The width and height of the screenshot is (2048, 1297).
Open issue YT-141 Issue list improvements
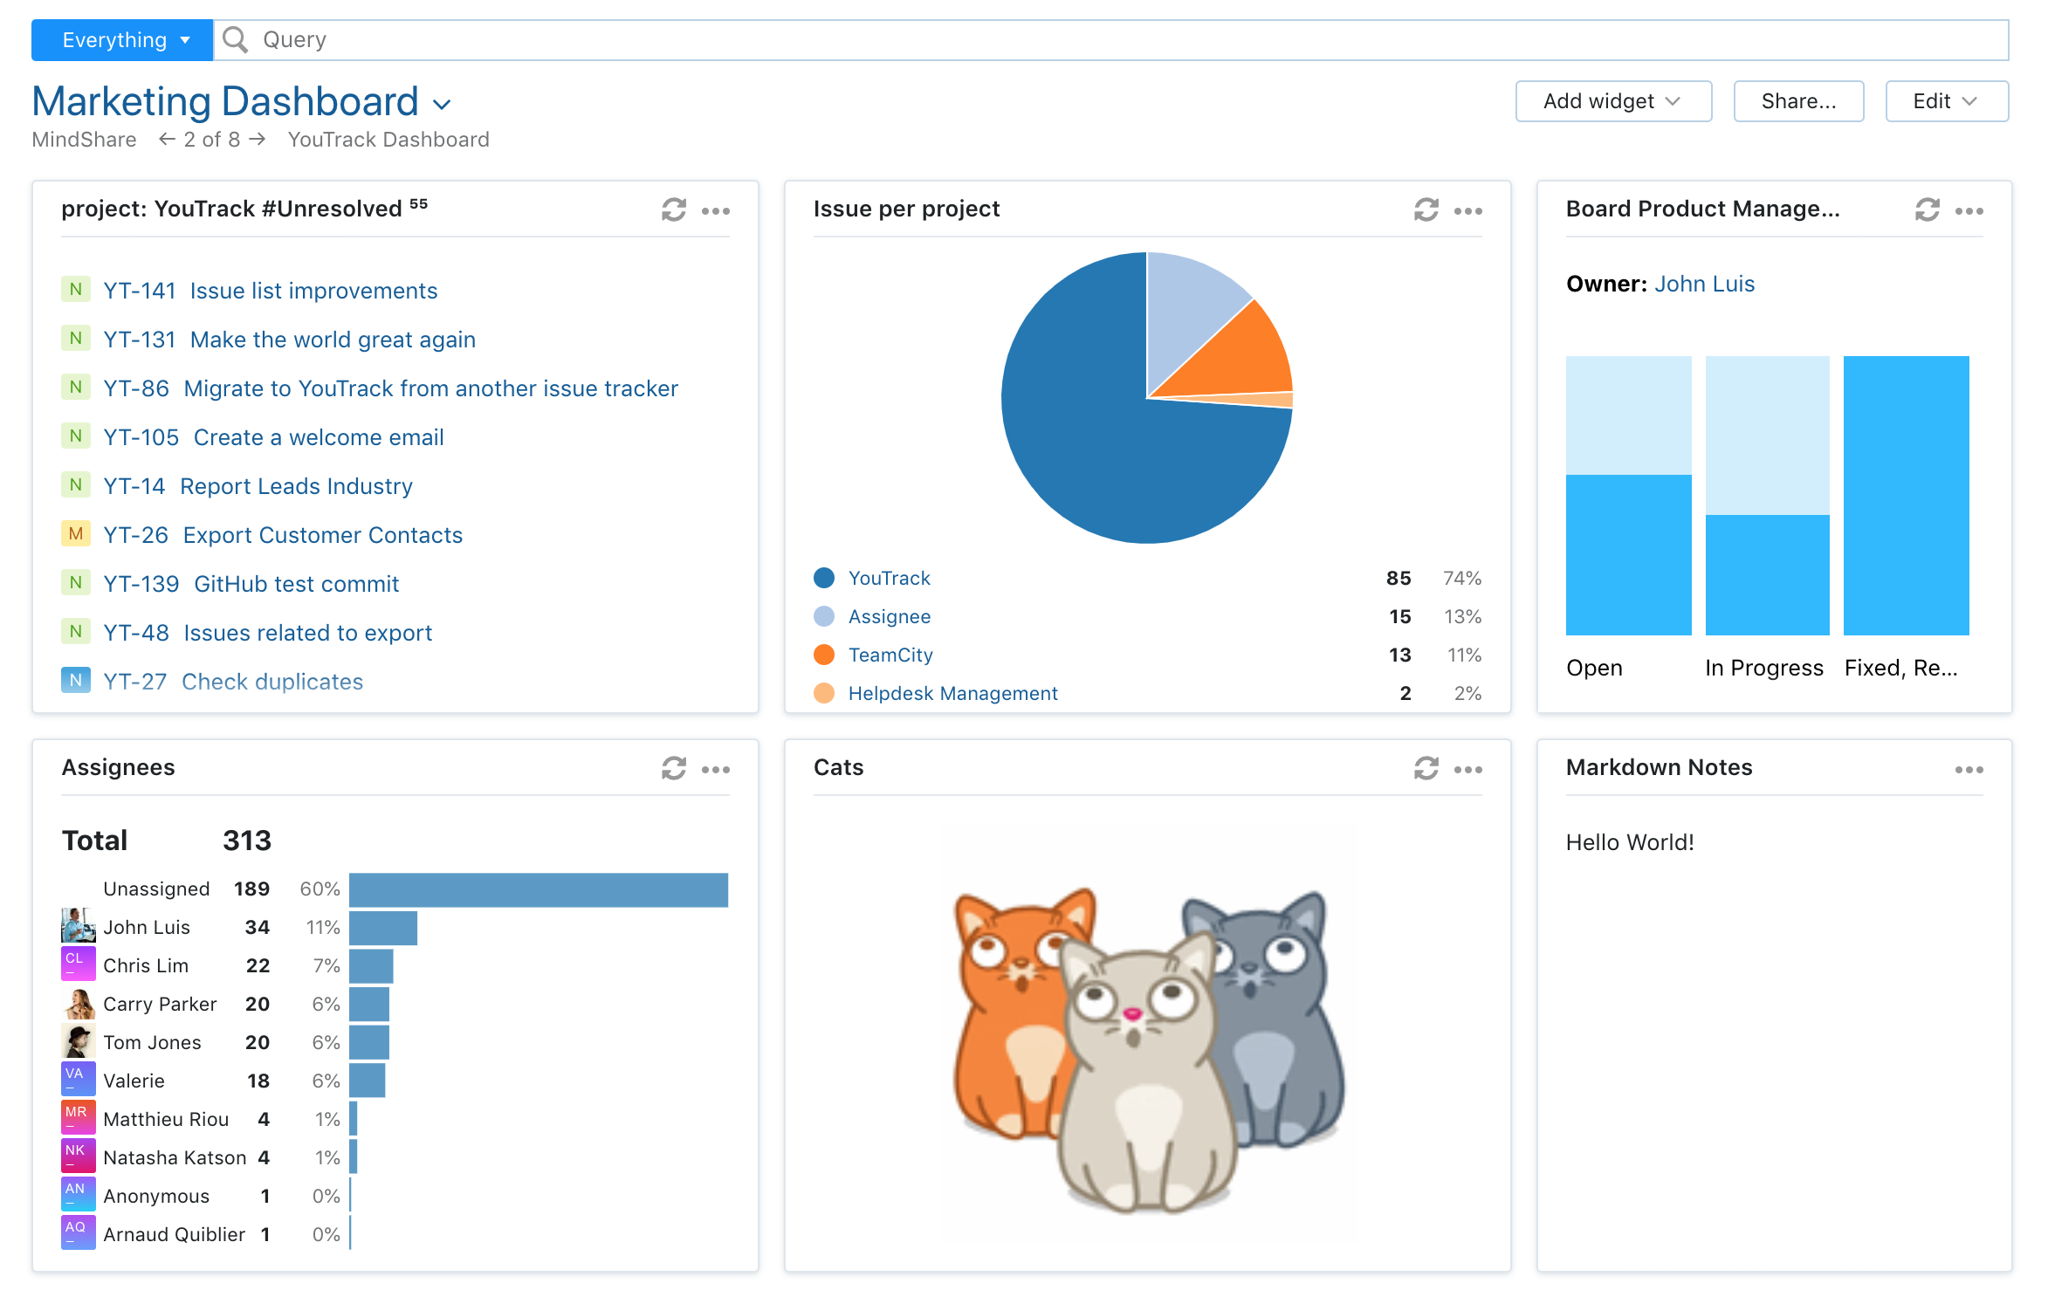(270, 291)
